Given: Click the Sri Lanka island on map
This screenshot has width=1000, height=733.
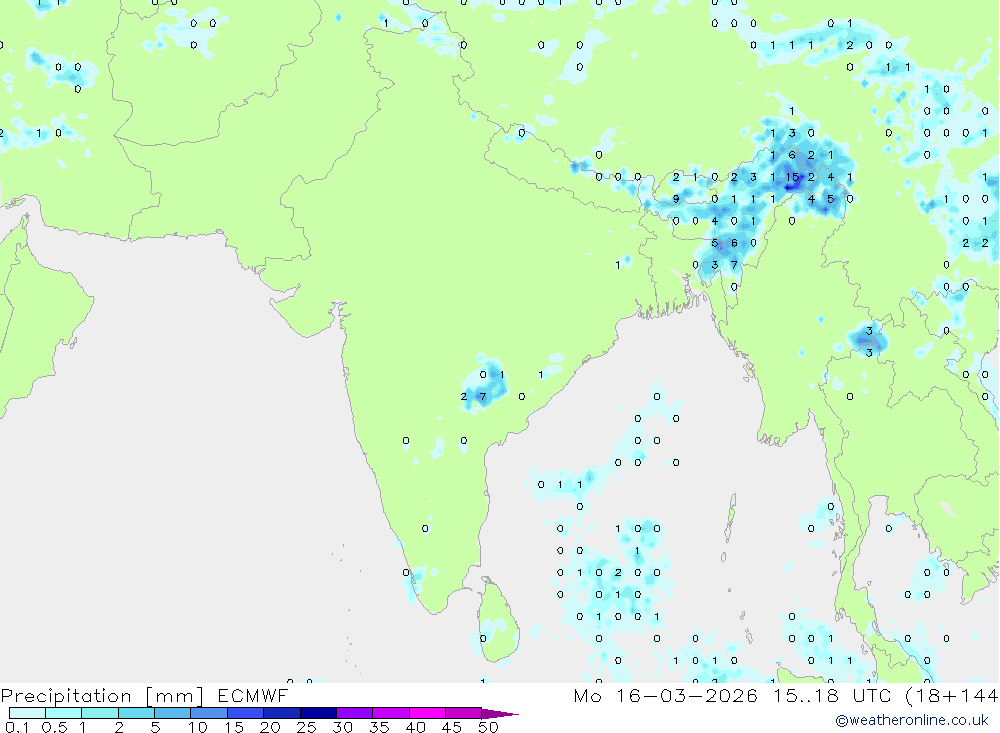Looking at the screenshot, I should tap(498, 620).
